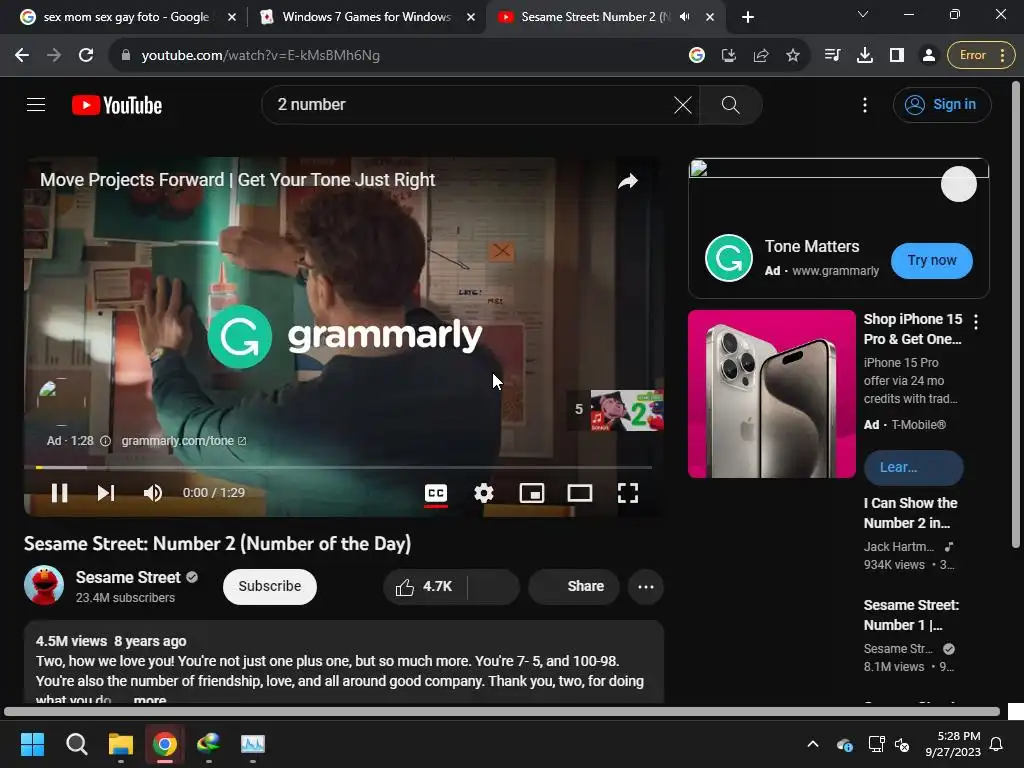Skip to next video

106,493
